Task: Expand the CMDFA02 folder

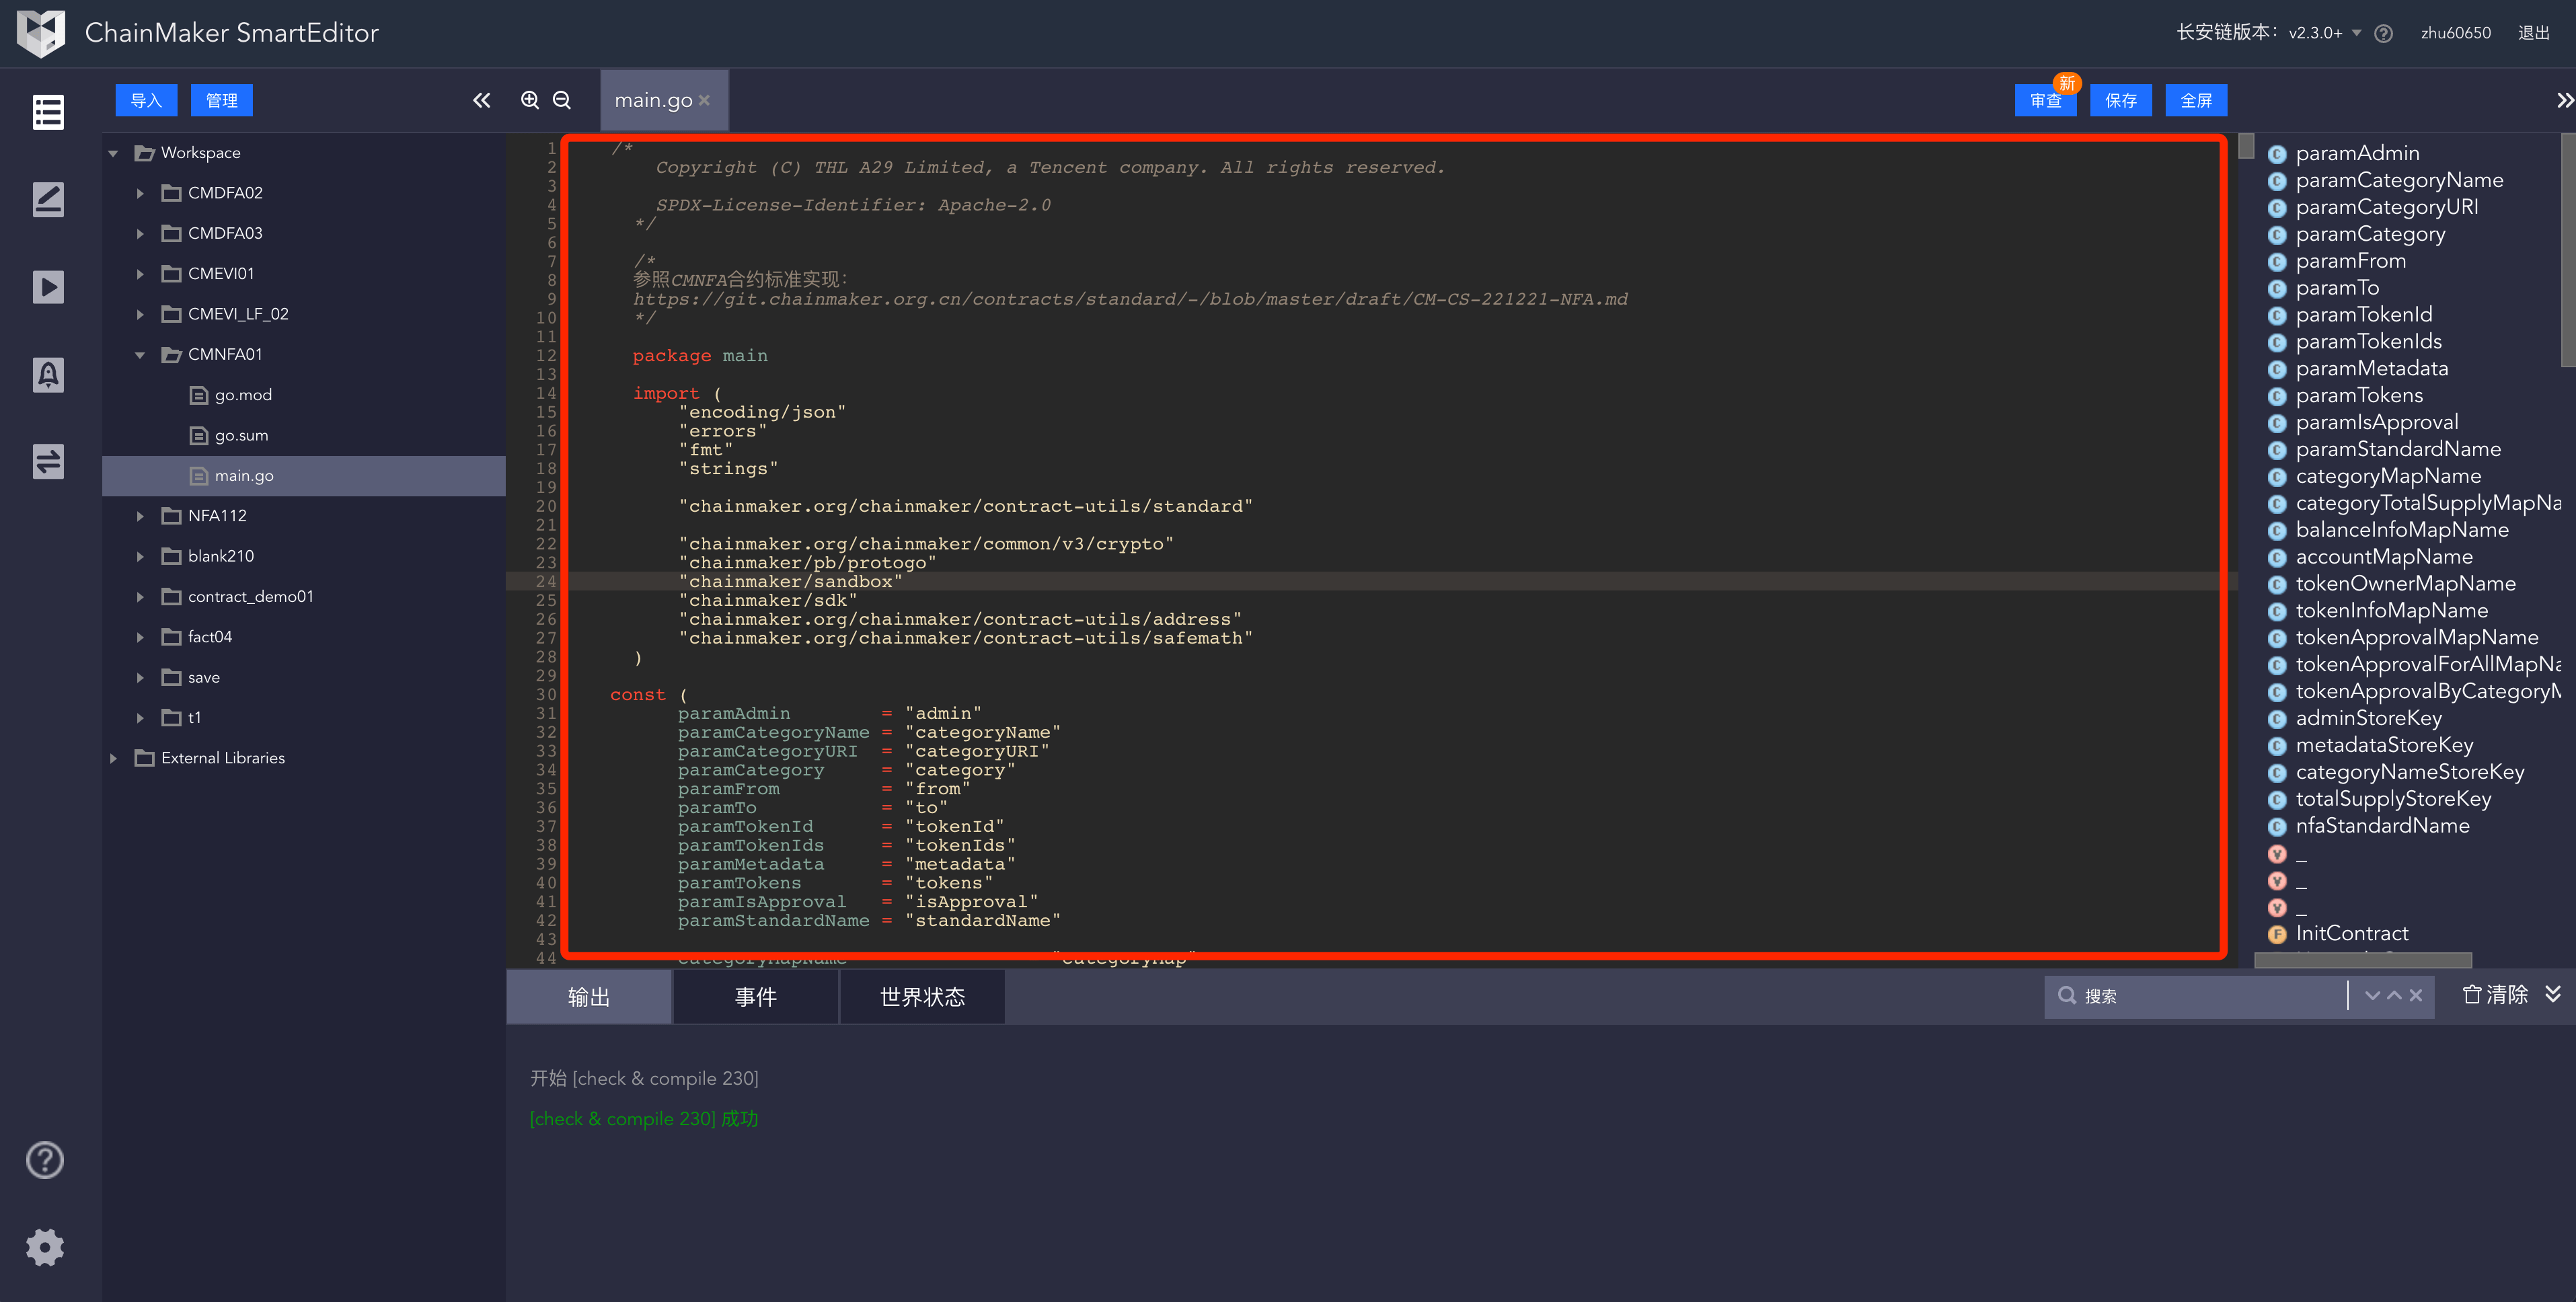Action: point(140,193)
